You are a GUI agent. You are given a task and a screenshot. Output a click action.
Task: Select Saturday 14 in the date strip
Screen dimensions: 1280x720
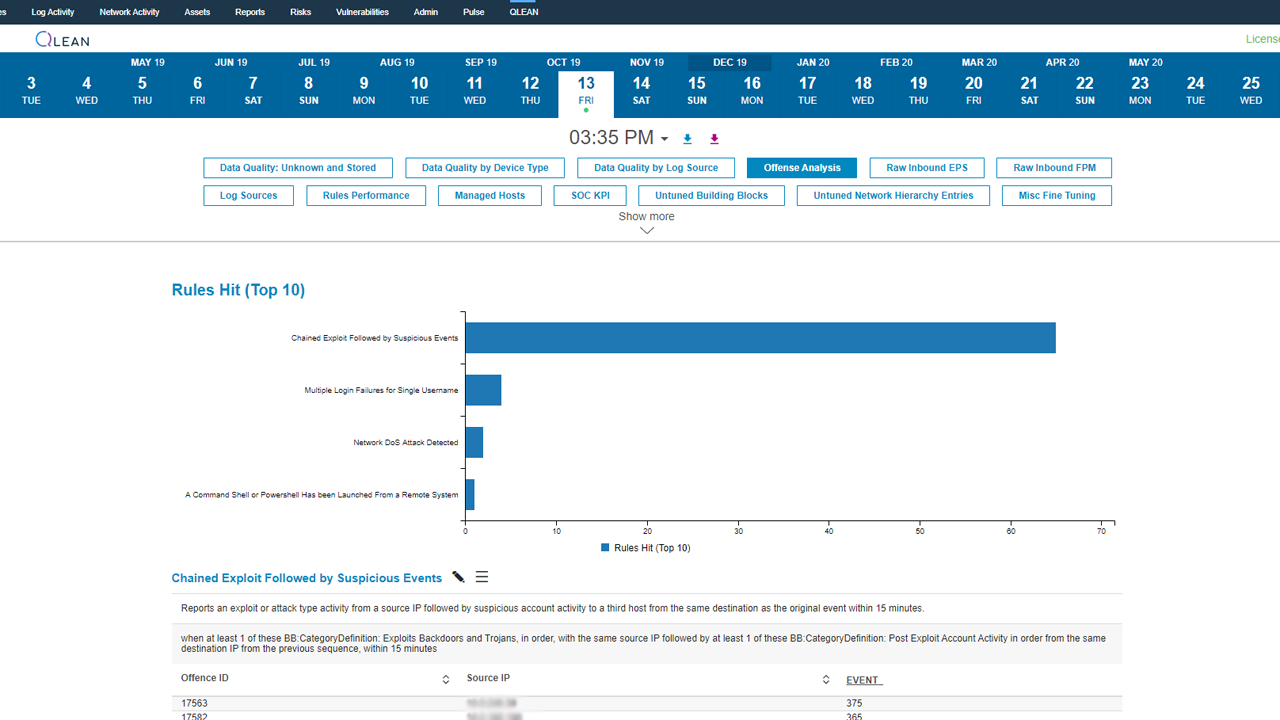(642, 90)
